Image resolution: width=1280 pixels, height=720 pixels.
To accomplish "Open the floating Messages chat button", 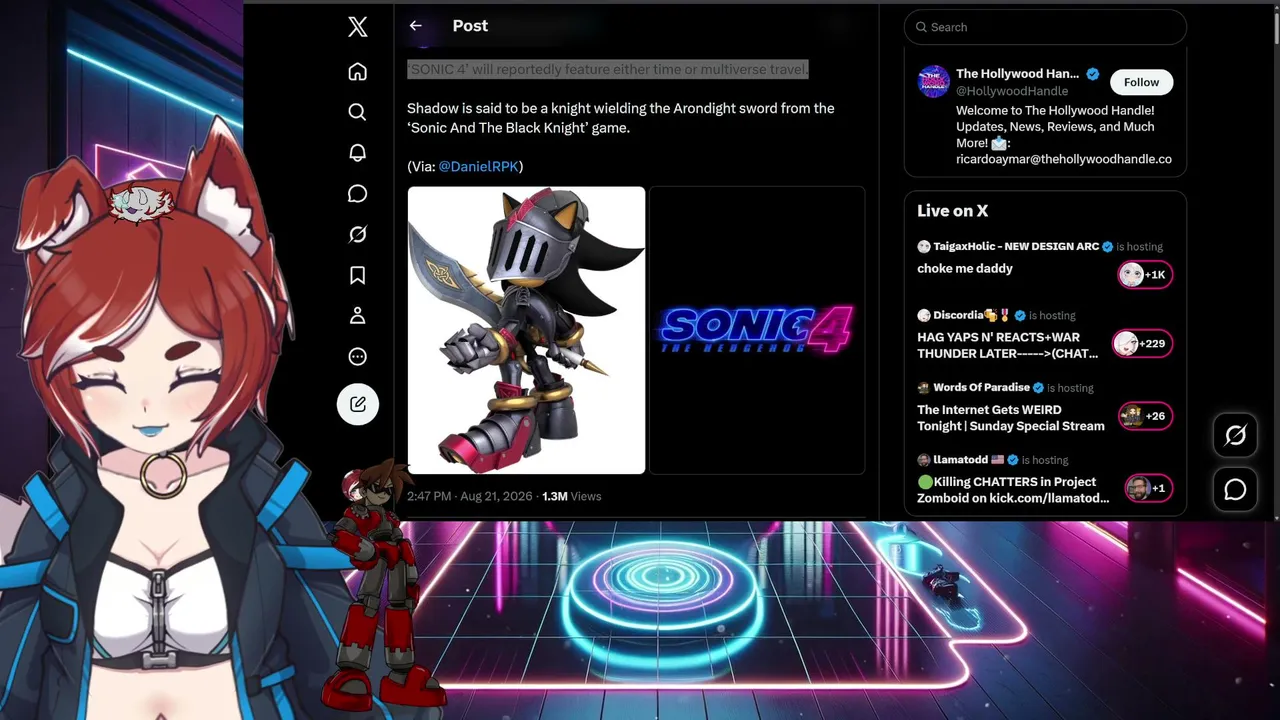I will point(1235,489).
